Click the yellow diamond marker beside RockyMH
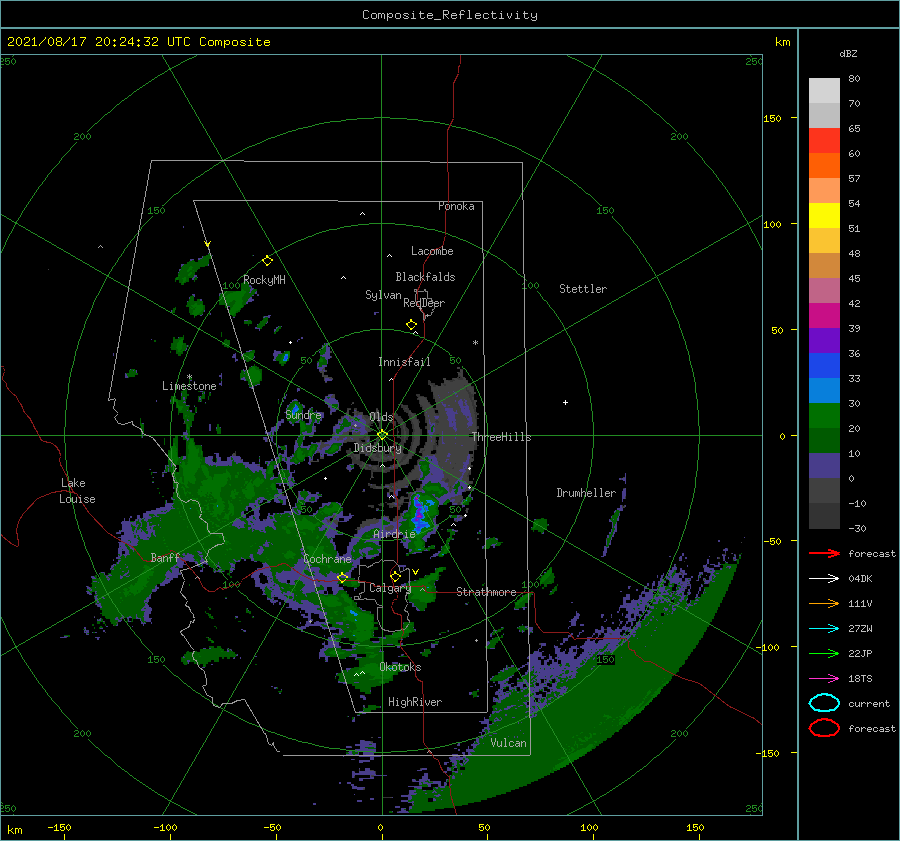Screen dimensions: 900x841 pos(267,261)
